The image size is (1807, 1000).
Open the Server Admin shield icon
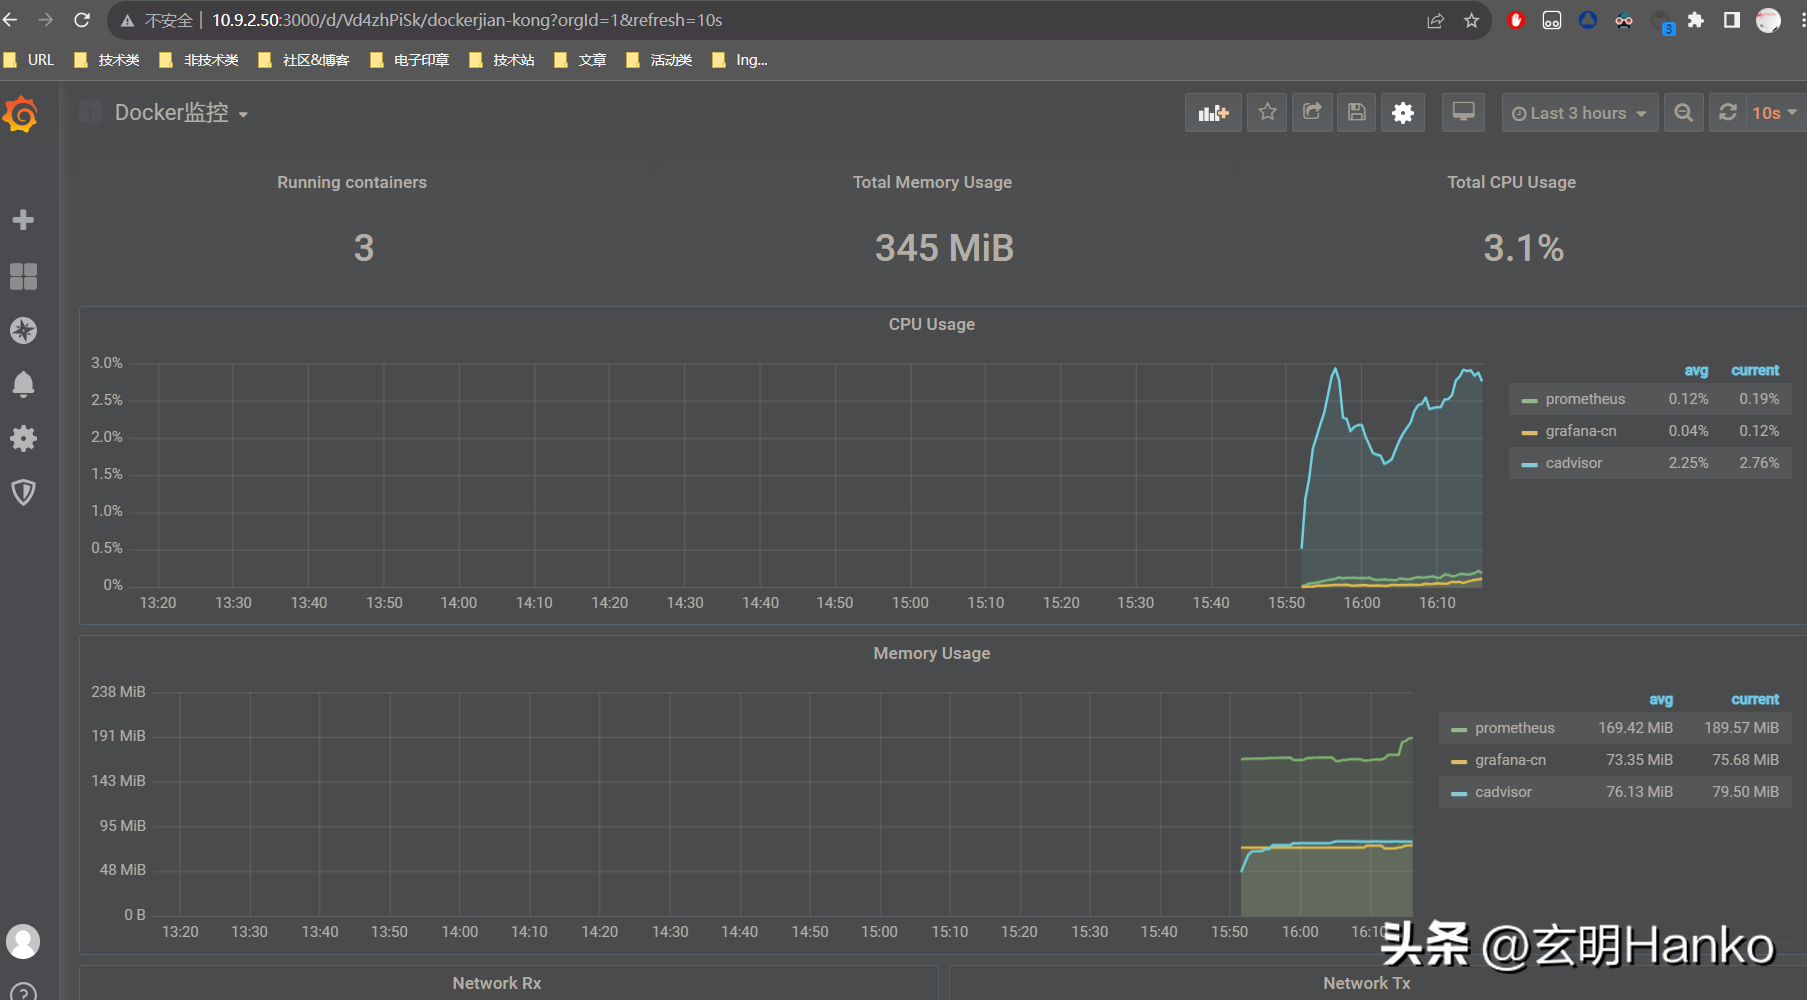pos(23,492)
